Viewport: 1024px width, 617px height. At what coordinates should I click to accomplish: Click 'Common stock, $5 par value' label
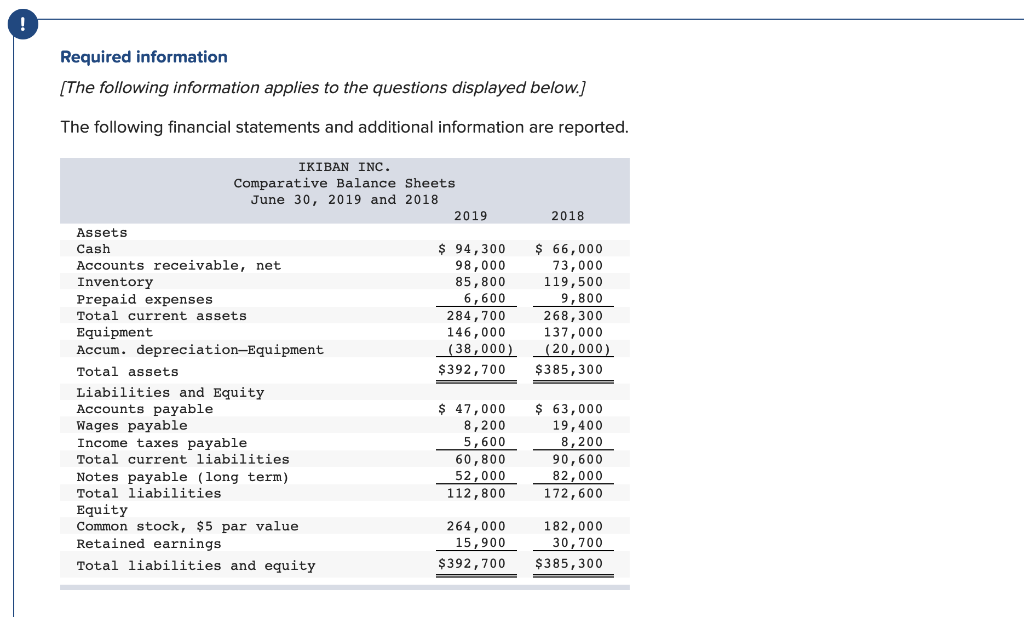[187, 527]
